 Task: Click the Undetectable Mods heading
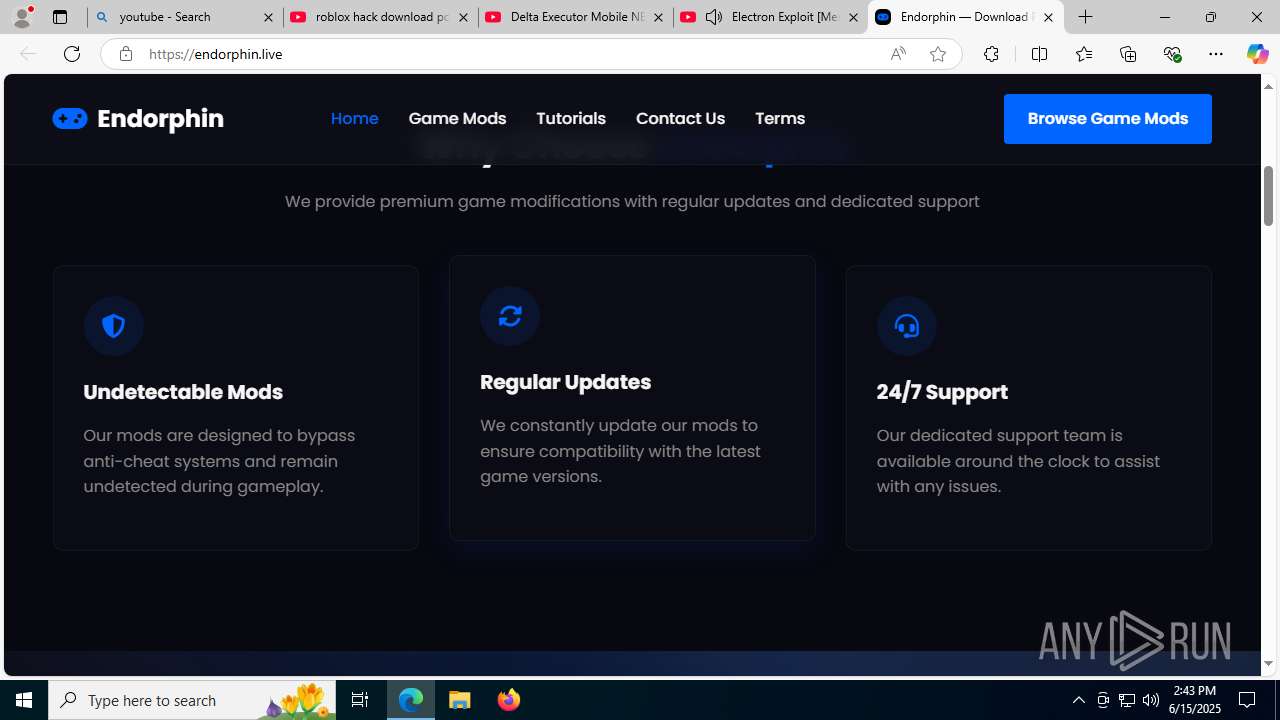(183, 392)
